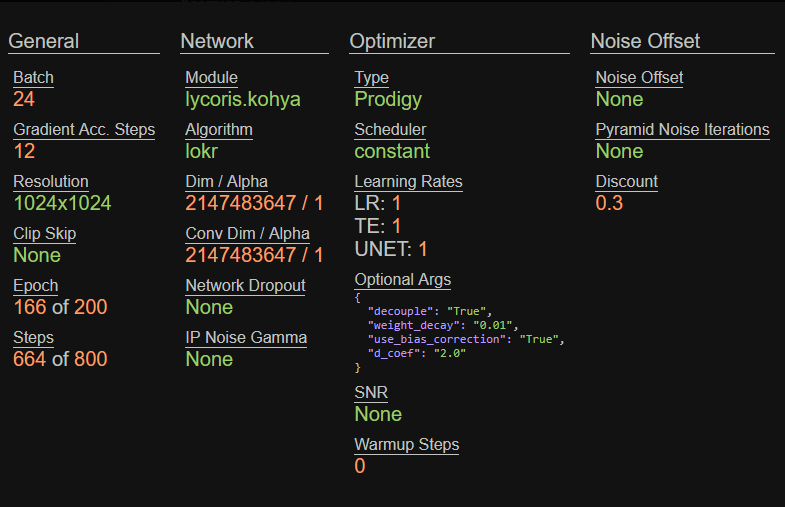
Task: Select the Steps value 664 of 800
Action: pos(60,359)
